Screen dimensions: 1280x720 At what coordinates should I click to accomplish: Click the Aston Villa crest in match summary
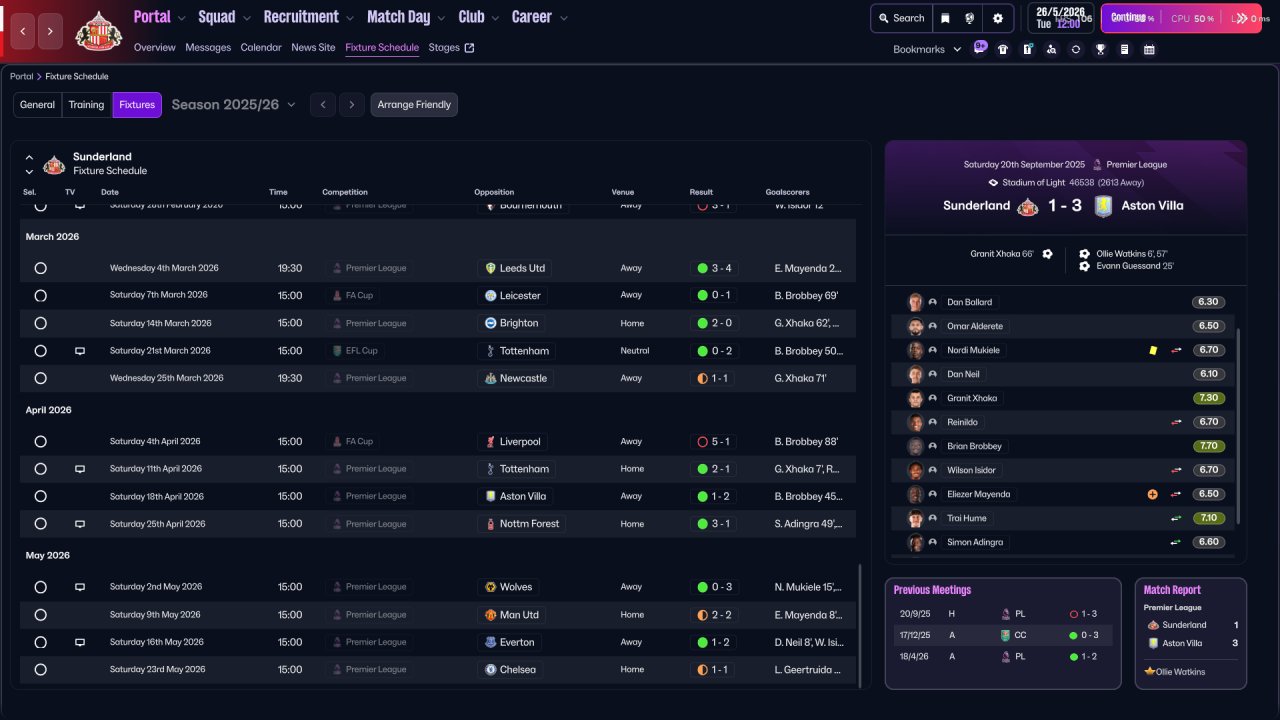click(x=1104, y=206)
